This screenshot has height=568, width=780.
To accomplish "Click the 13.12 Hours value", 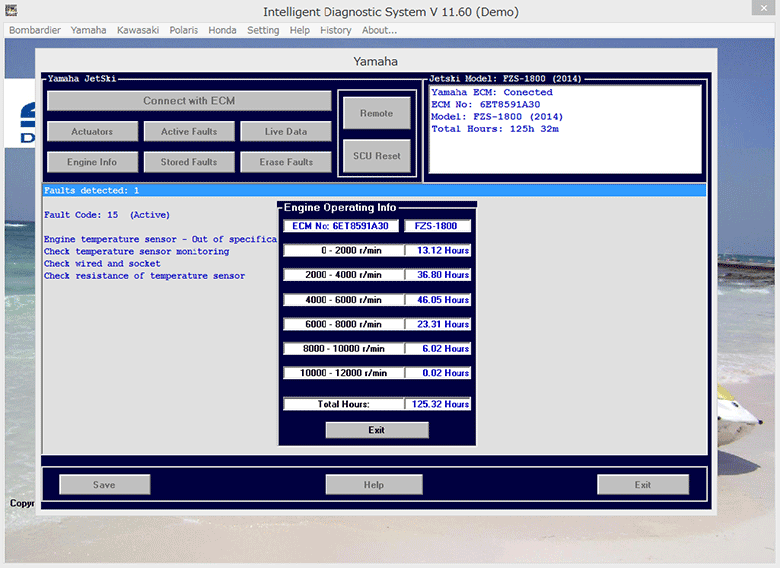I will click(438, 251).
